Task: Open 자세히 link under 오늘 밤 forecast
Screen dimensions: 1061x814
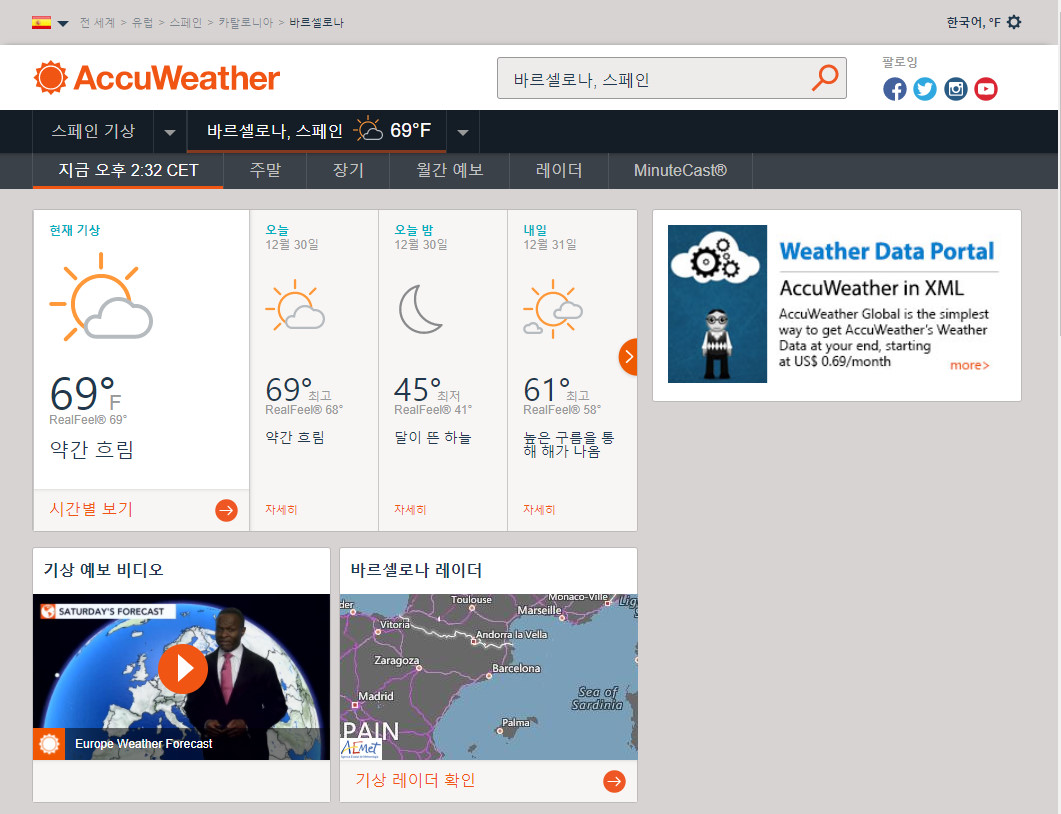Action: click(410, 510)
